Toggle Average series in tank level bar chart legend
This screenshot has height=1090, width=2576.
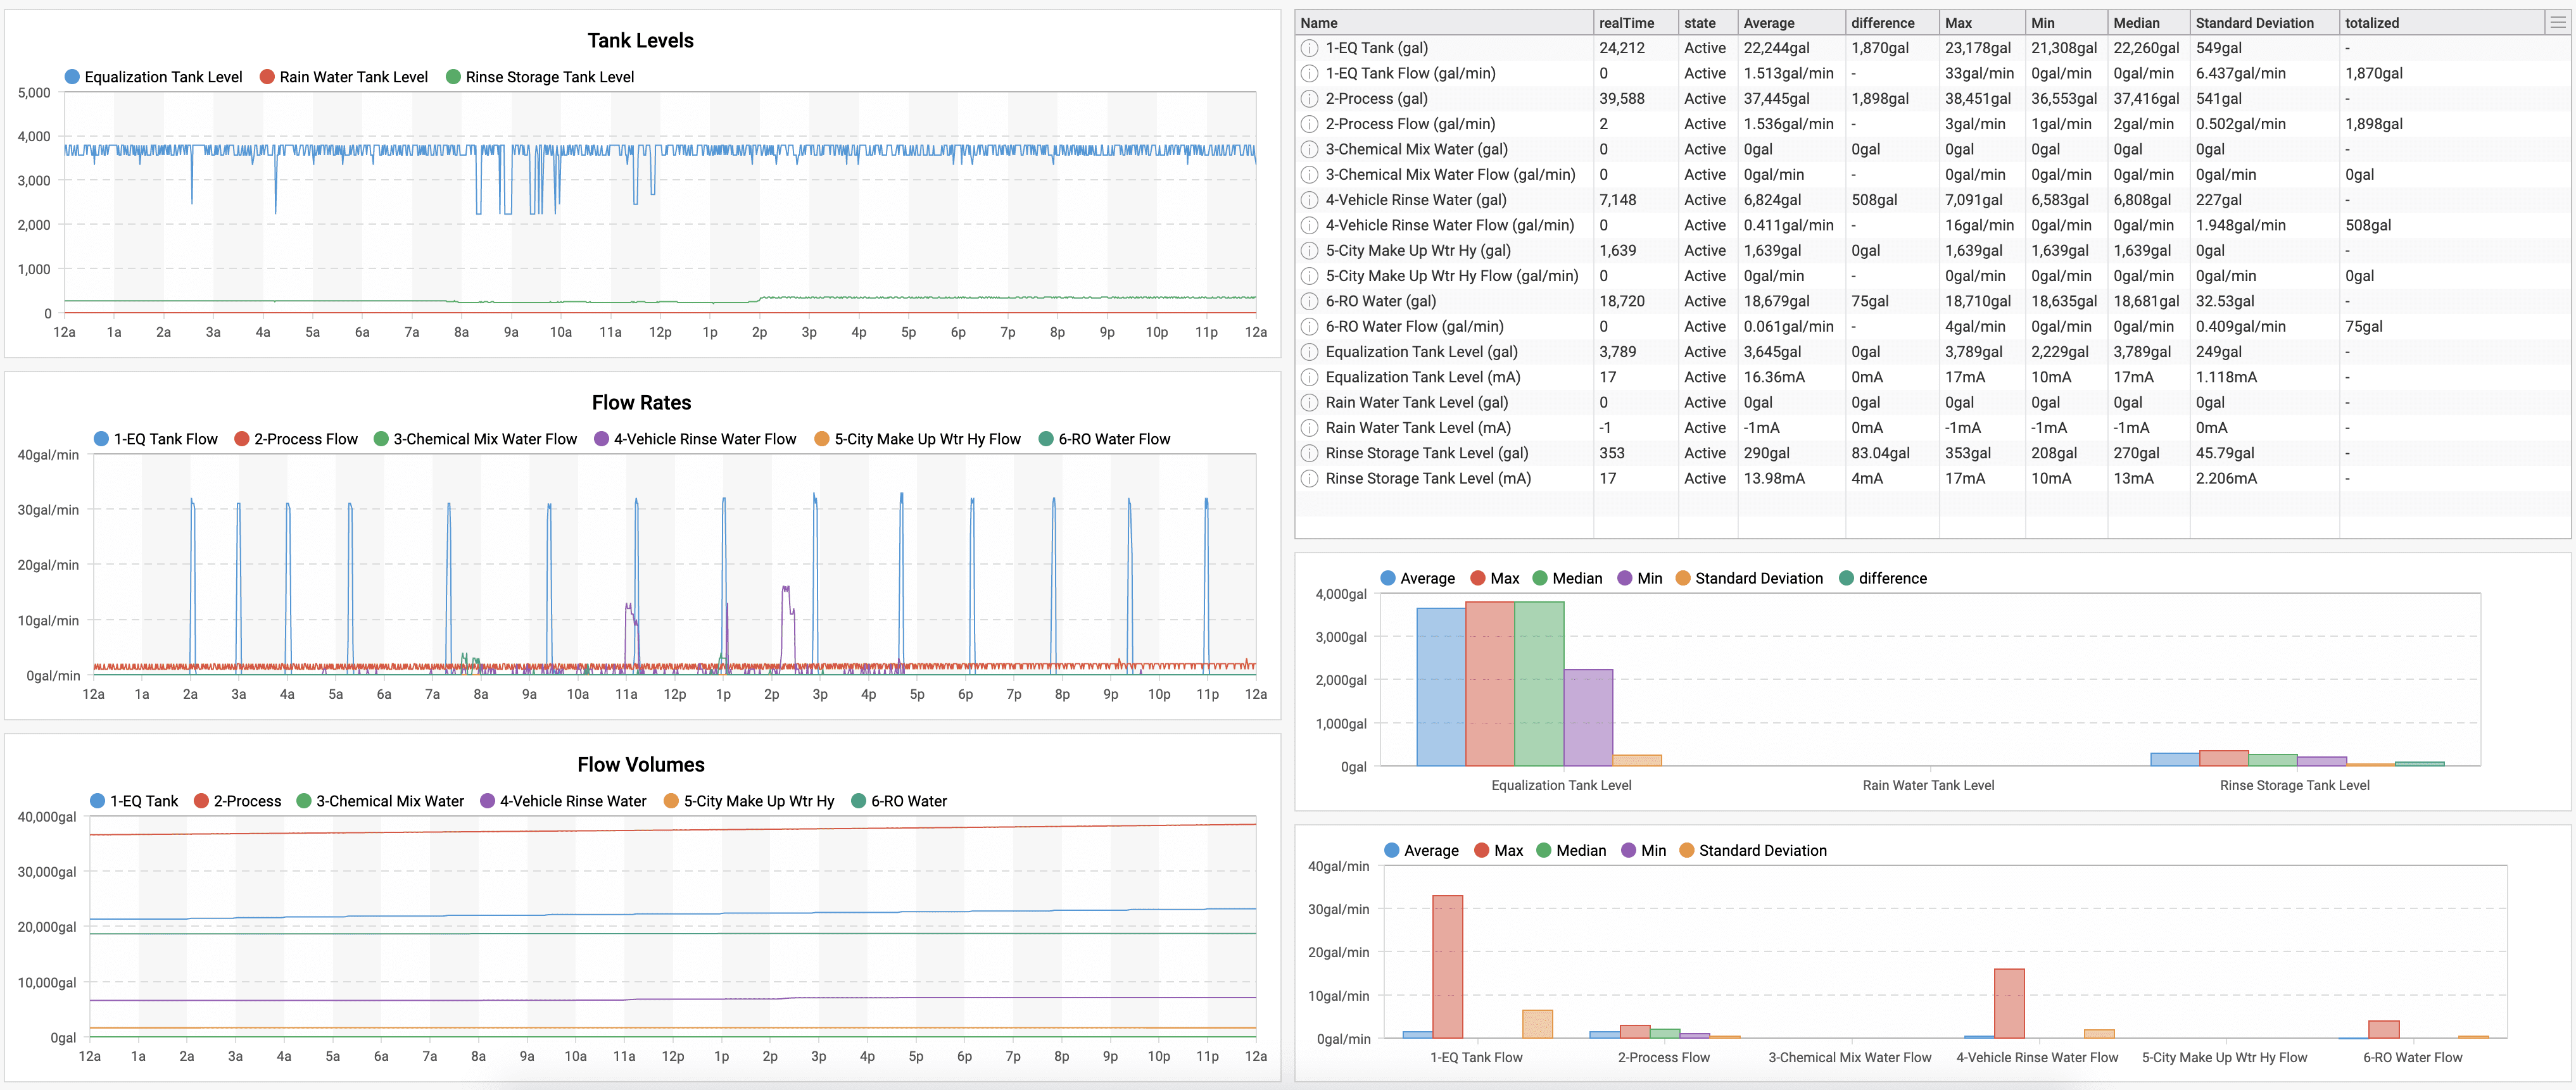[x=1418, y=578]
